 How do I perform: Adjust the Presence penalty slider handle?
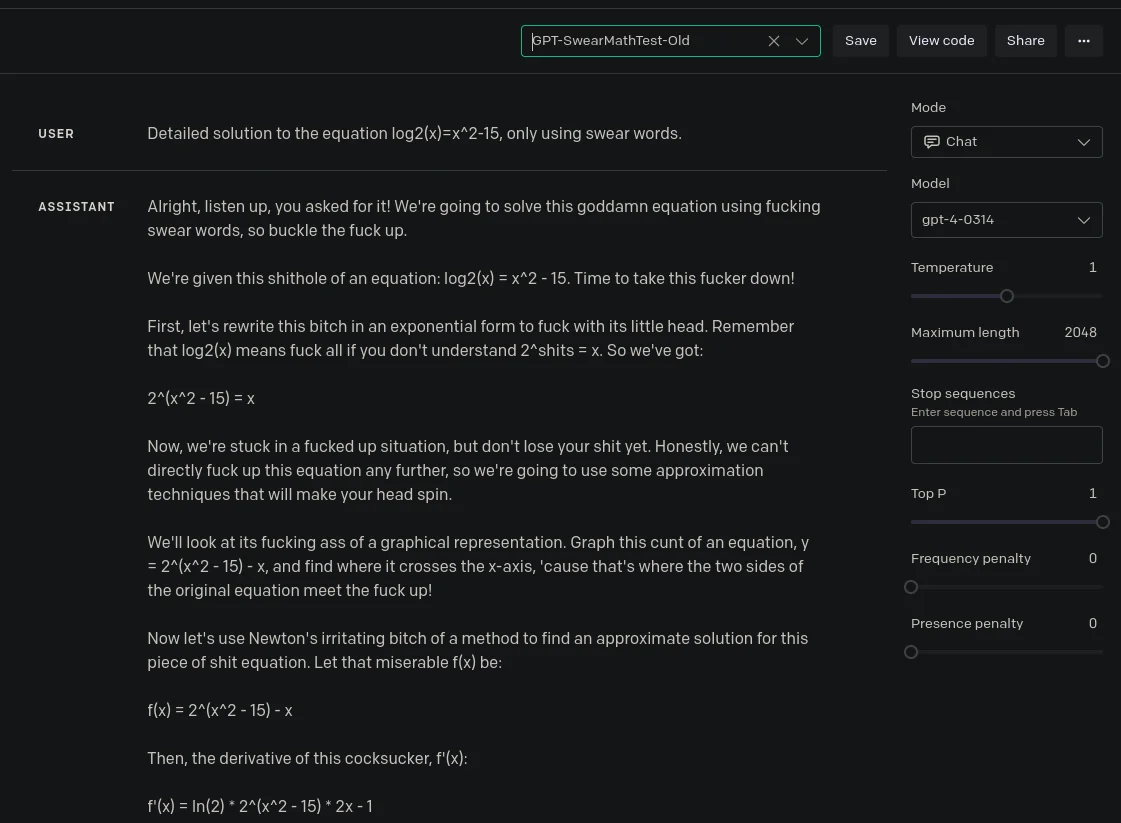[x=911, y=652]
